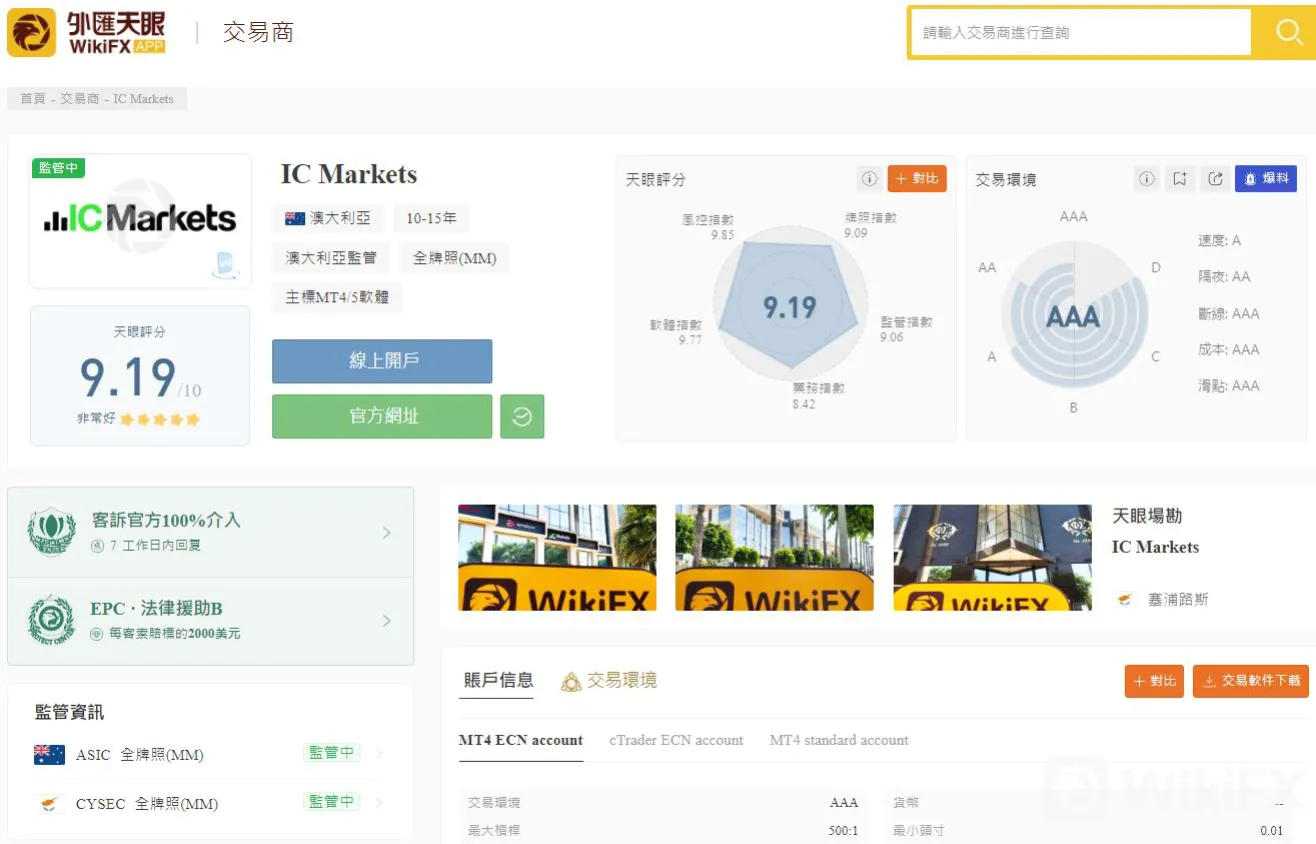Viewport: 1316px width, 844px height.
Task: Click the 塞浦路斯 location text
Action: click(1178, 600)
